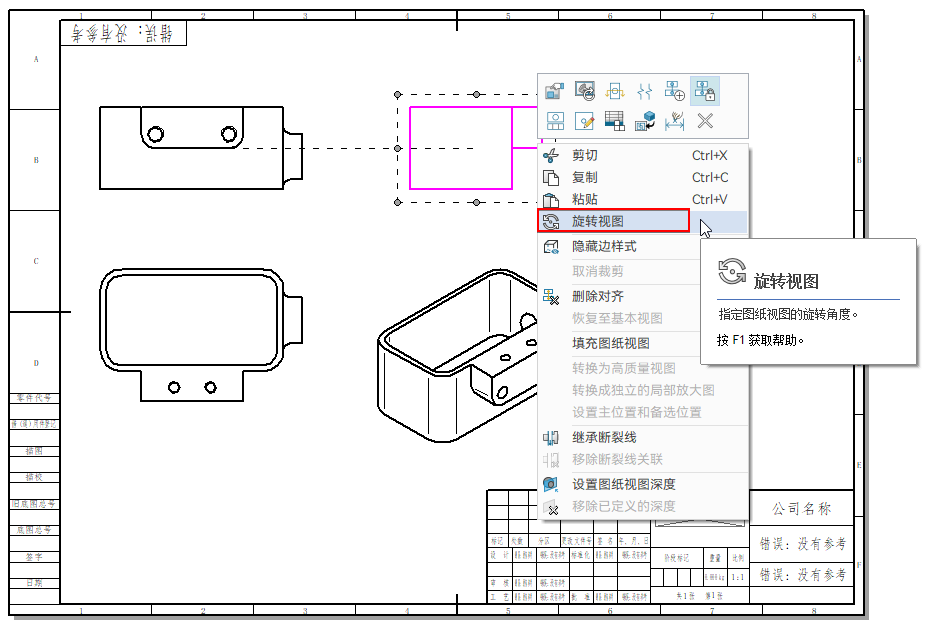Click the create alignment icon with plus sign
This screenshot has width=925, height=626.
675,92
